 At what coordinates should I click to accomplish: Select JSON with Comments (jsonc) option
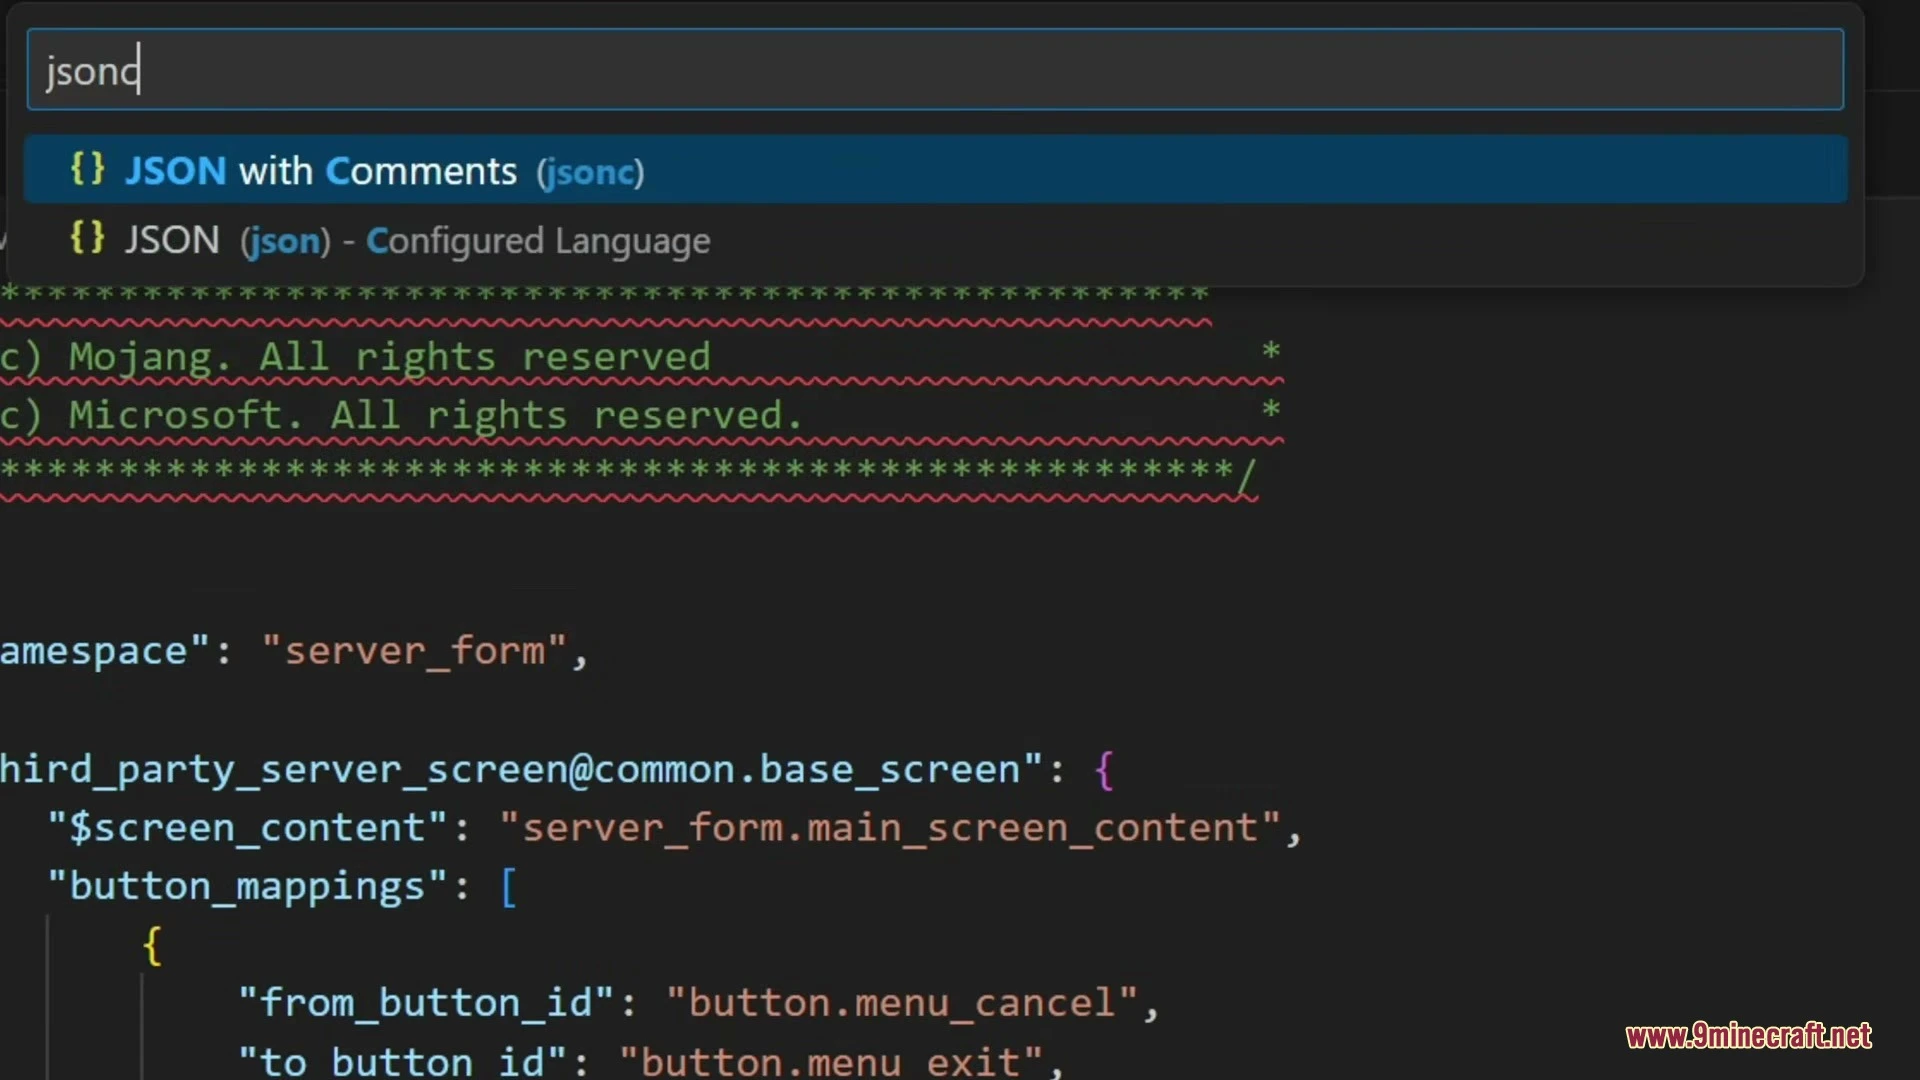(x=935, y=170)
